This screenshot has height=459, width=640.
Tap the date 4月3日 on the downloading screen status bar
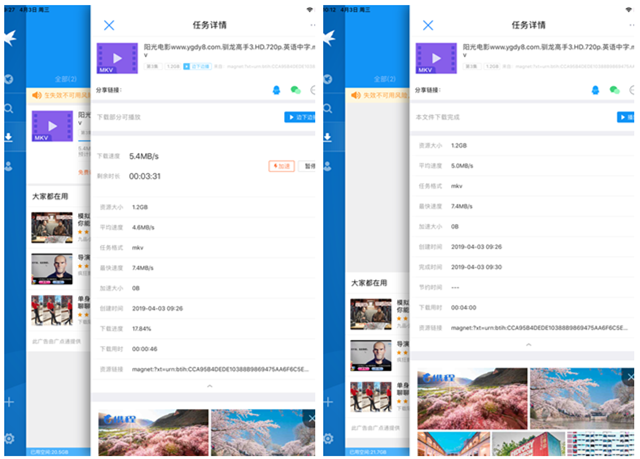(28, 10)
